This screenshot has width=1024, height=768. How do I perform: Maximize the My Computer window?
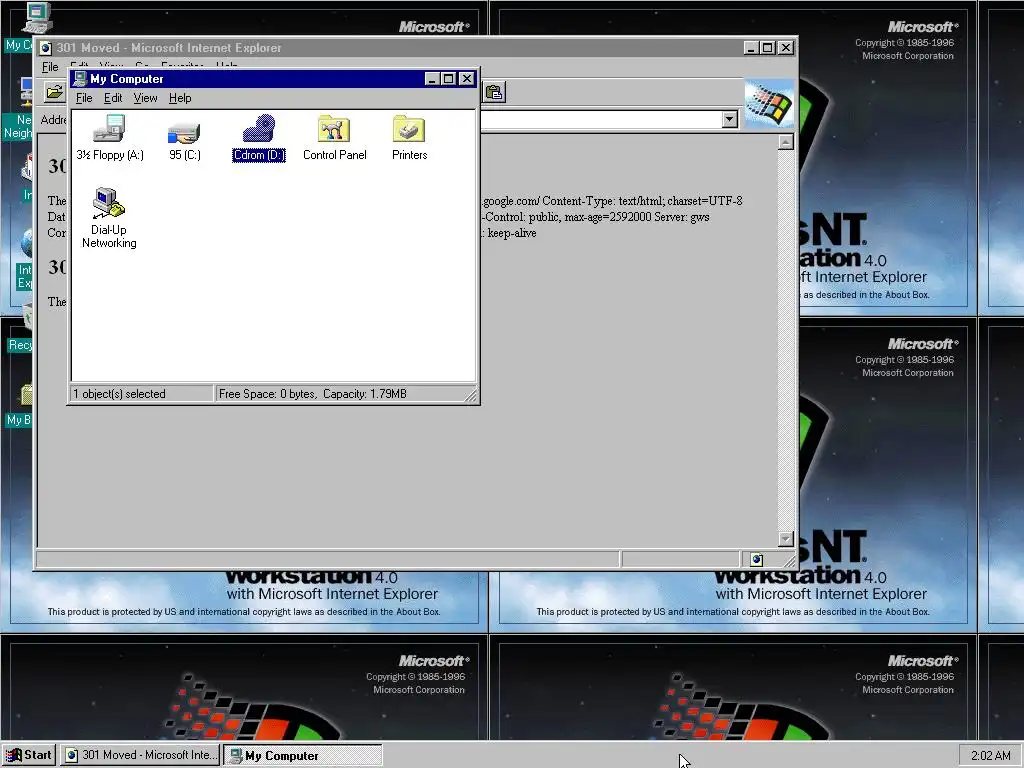pos(448,79)
